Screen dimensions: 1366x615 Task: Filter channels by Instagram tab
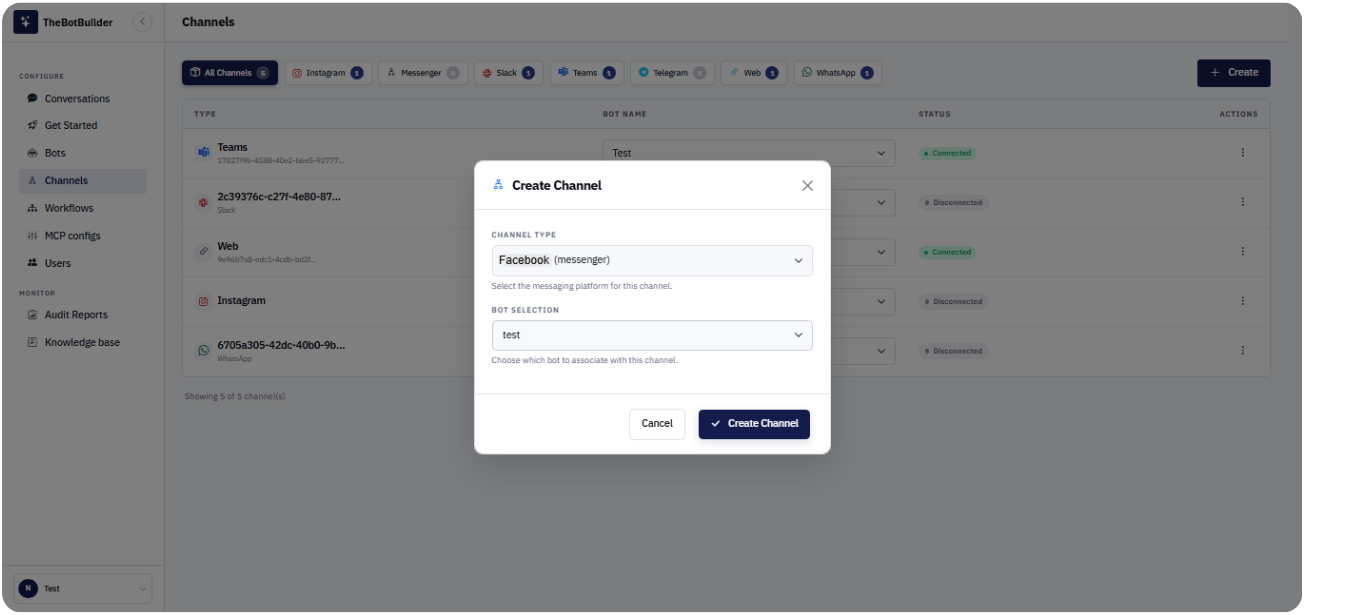(x=328, y=73)
